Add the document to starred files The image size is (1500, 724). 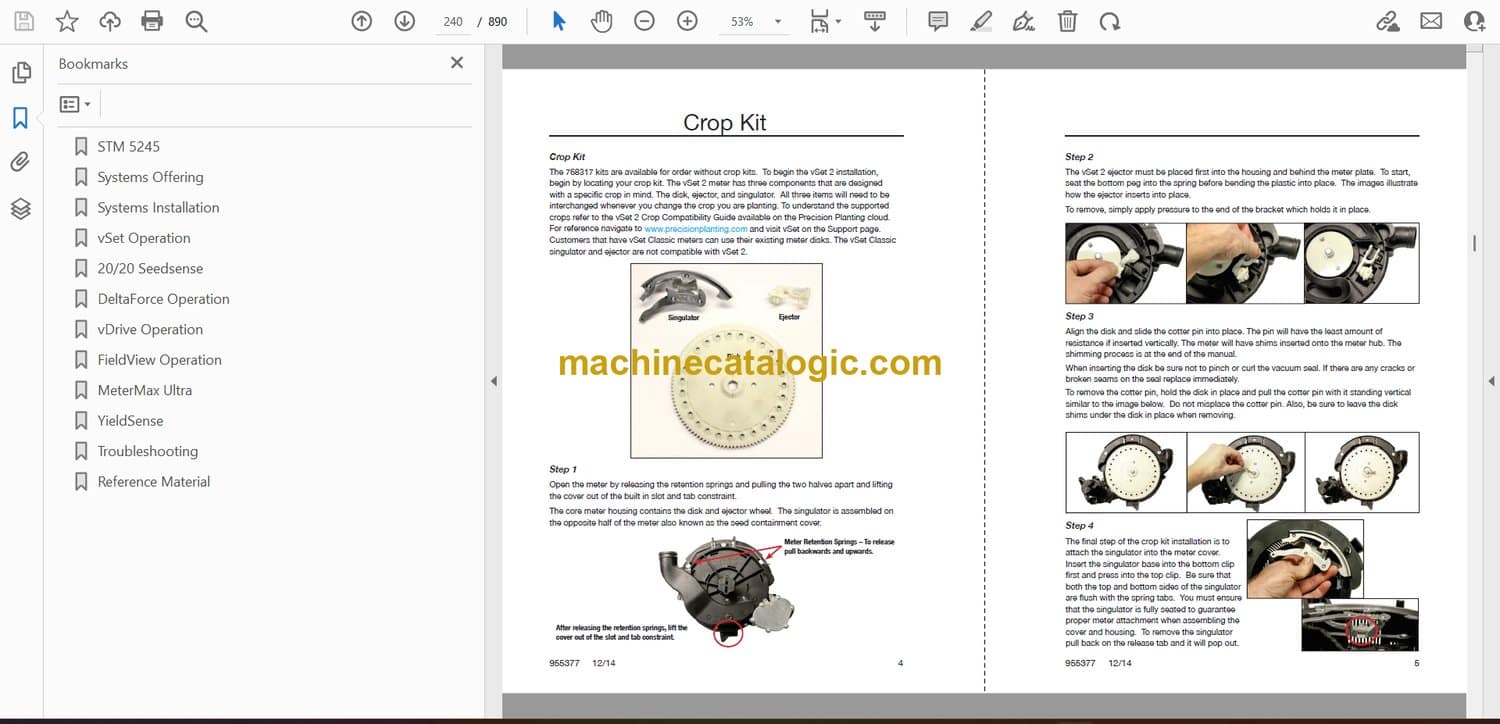[x=67, y=21]
